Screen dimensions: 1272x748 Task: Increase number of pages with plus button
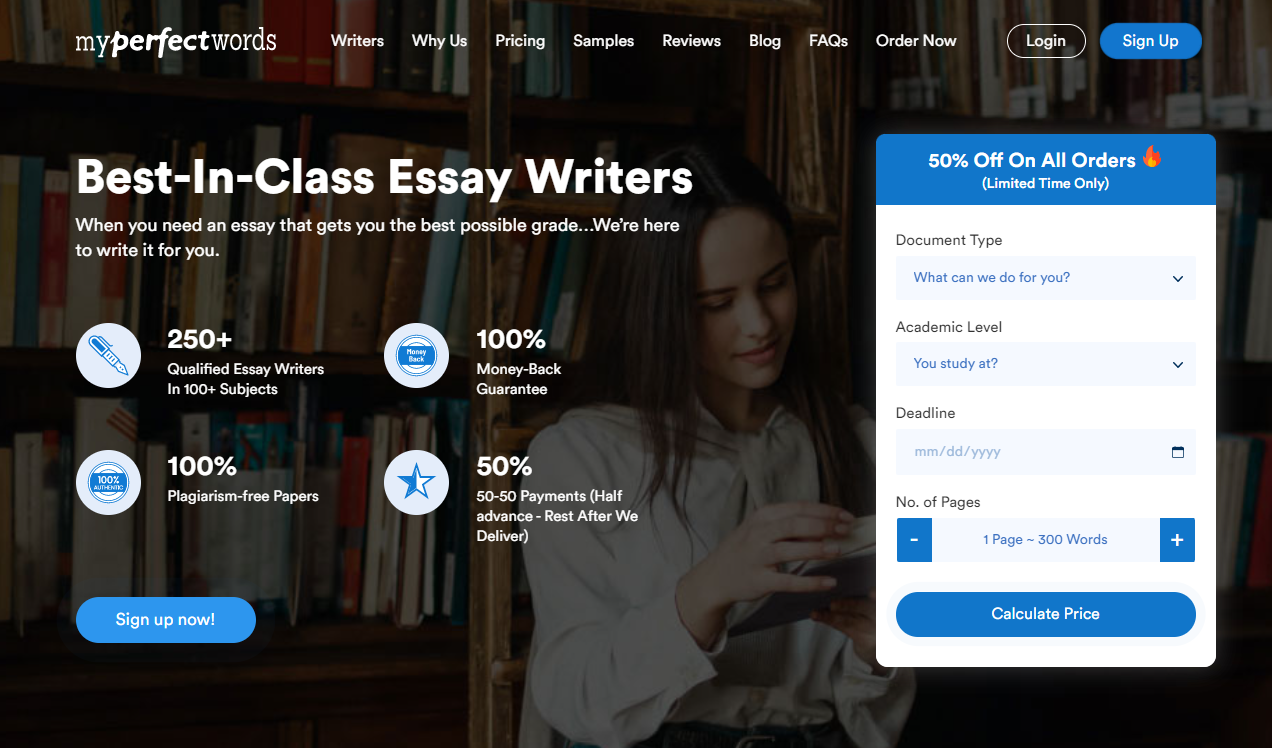point(1177,540)
